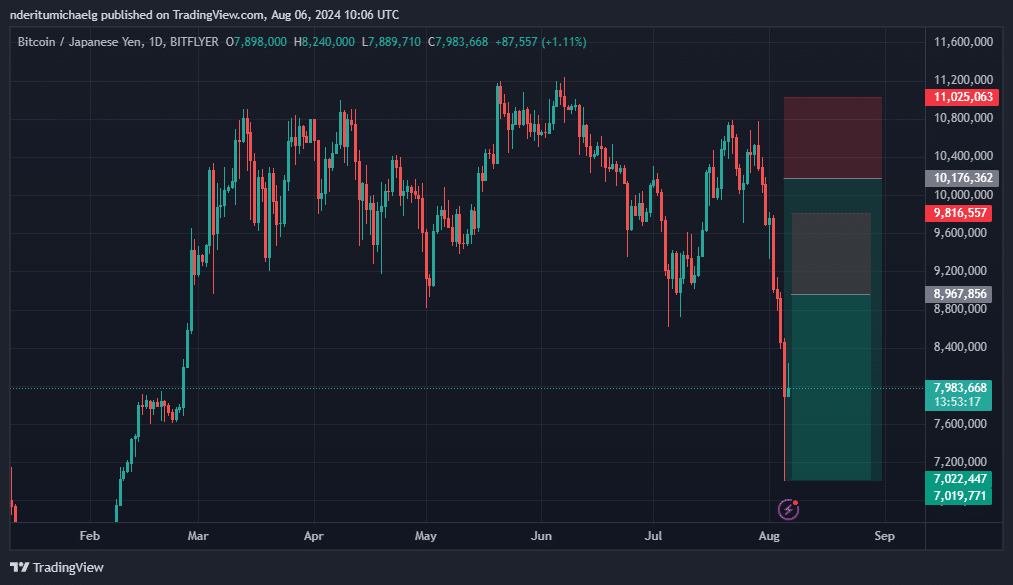Select the grey stop zone of inner position

tap(831, 254)
